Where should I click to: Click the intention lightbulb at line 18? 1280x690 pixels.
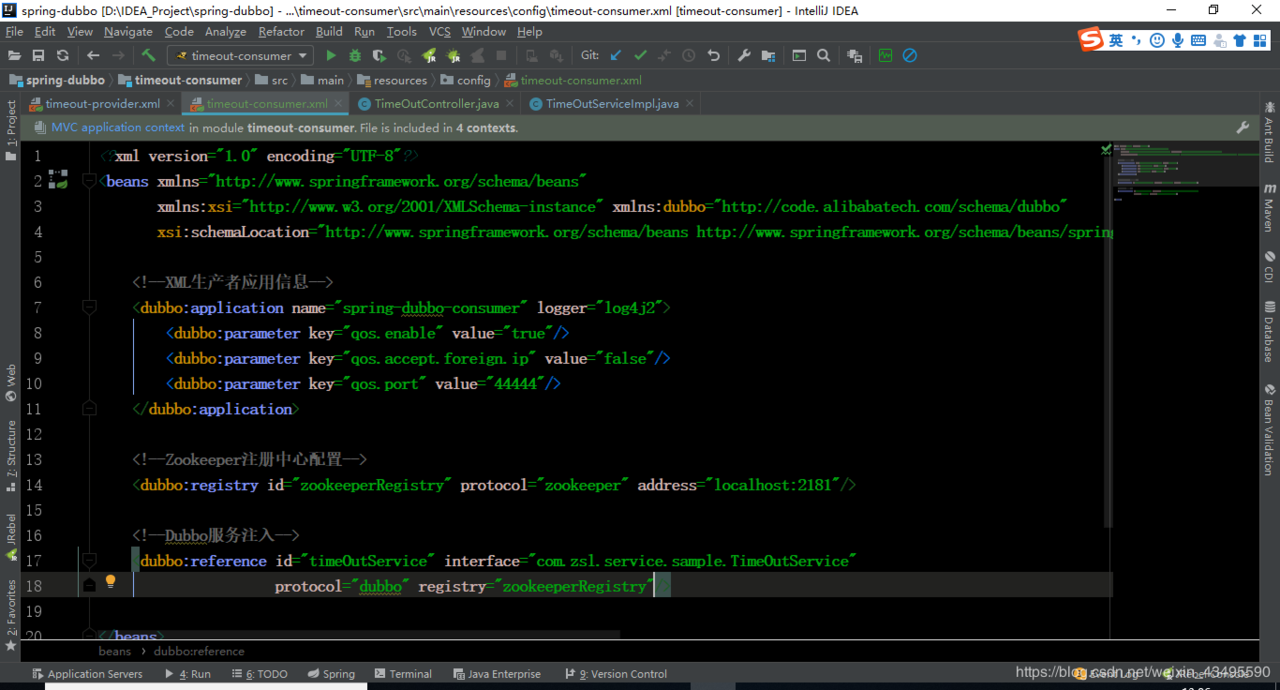(111, 581)
